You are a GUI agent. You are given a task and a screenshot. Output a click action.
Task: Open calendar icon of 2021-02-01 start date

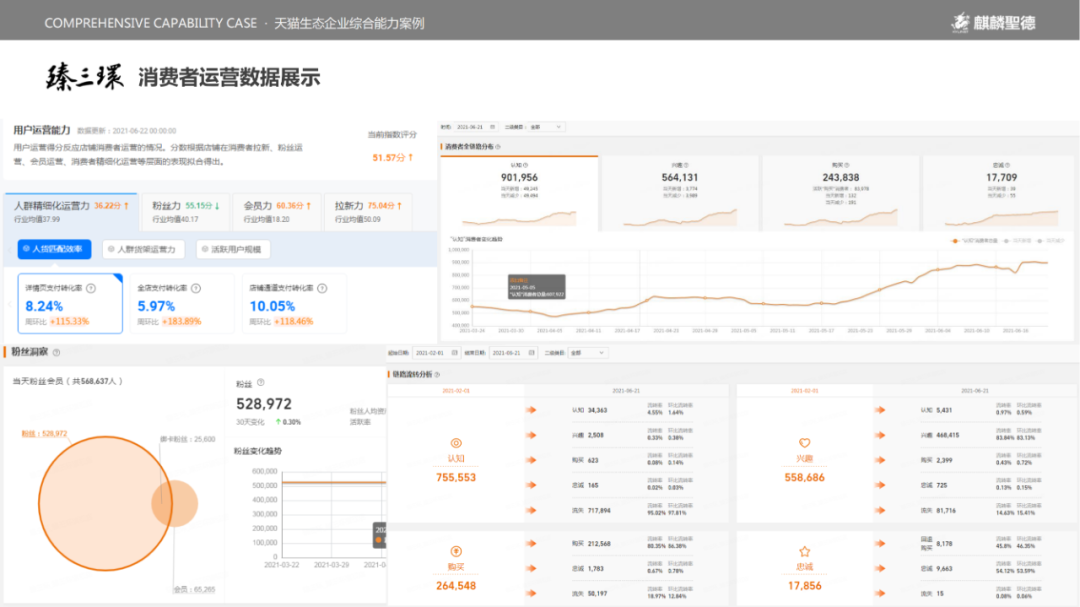pyautogui.click(x=455, y=353)
